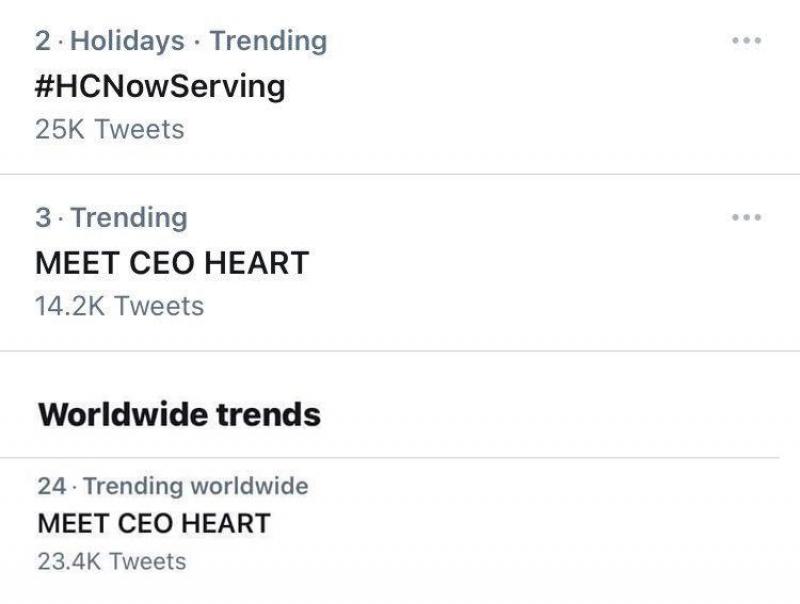Click the Holidays category label
The image size is (800, 604).
click(x=128, y=41)
